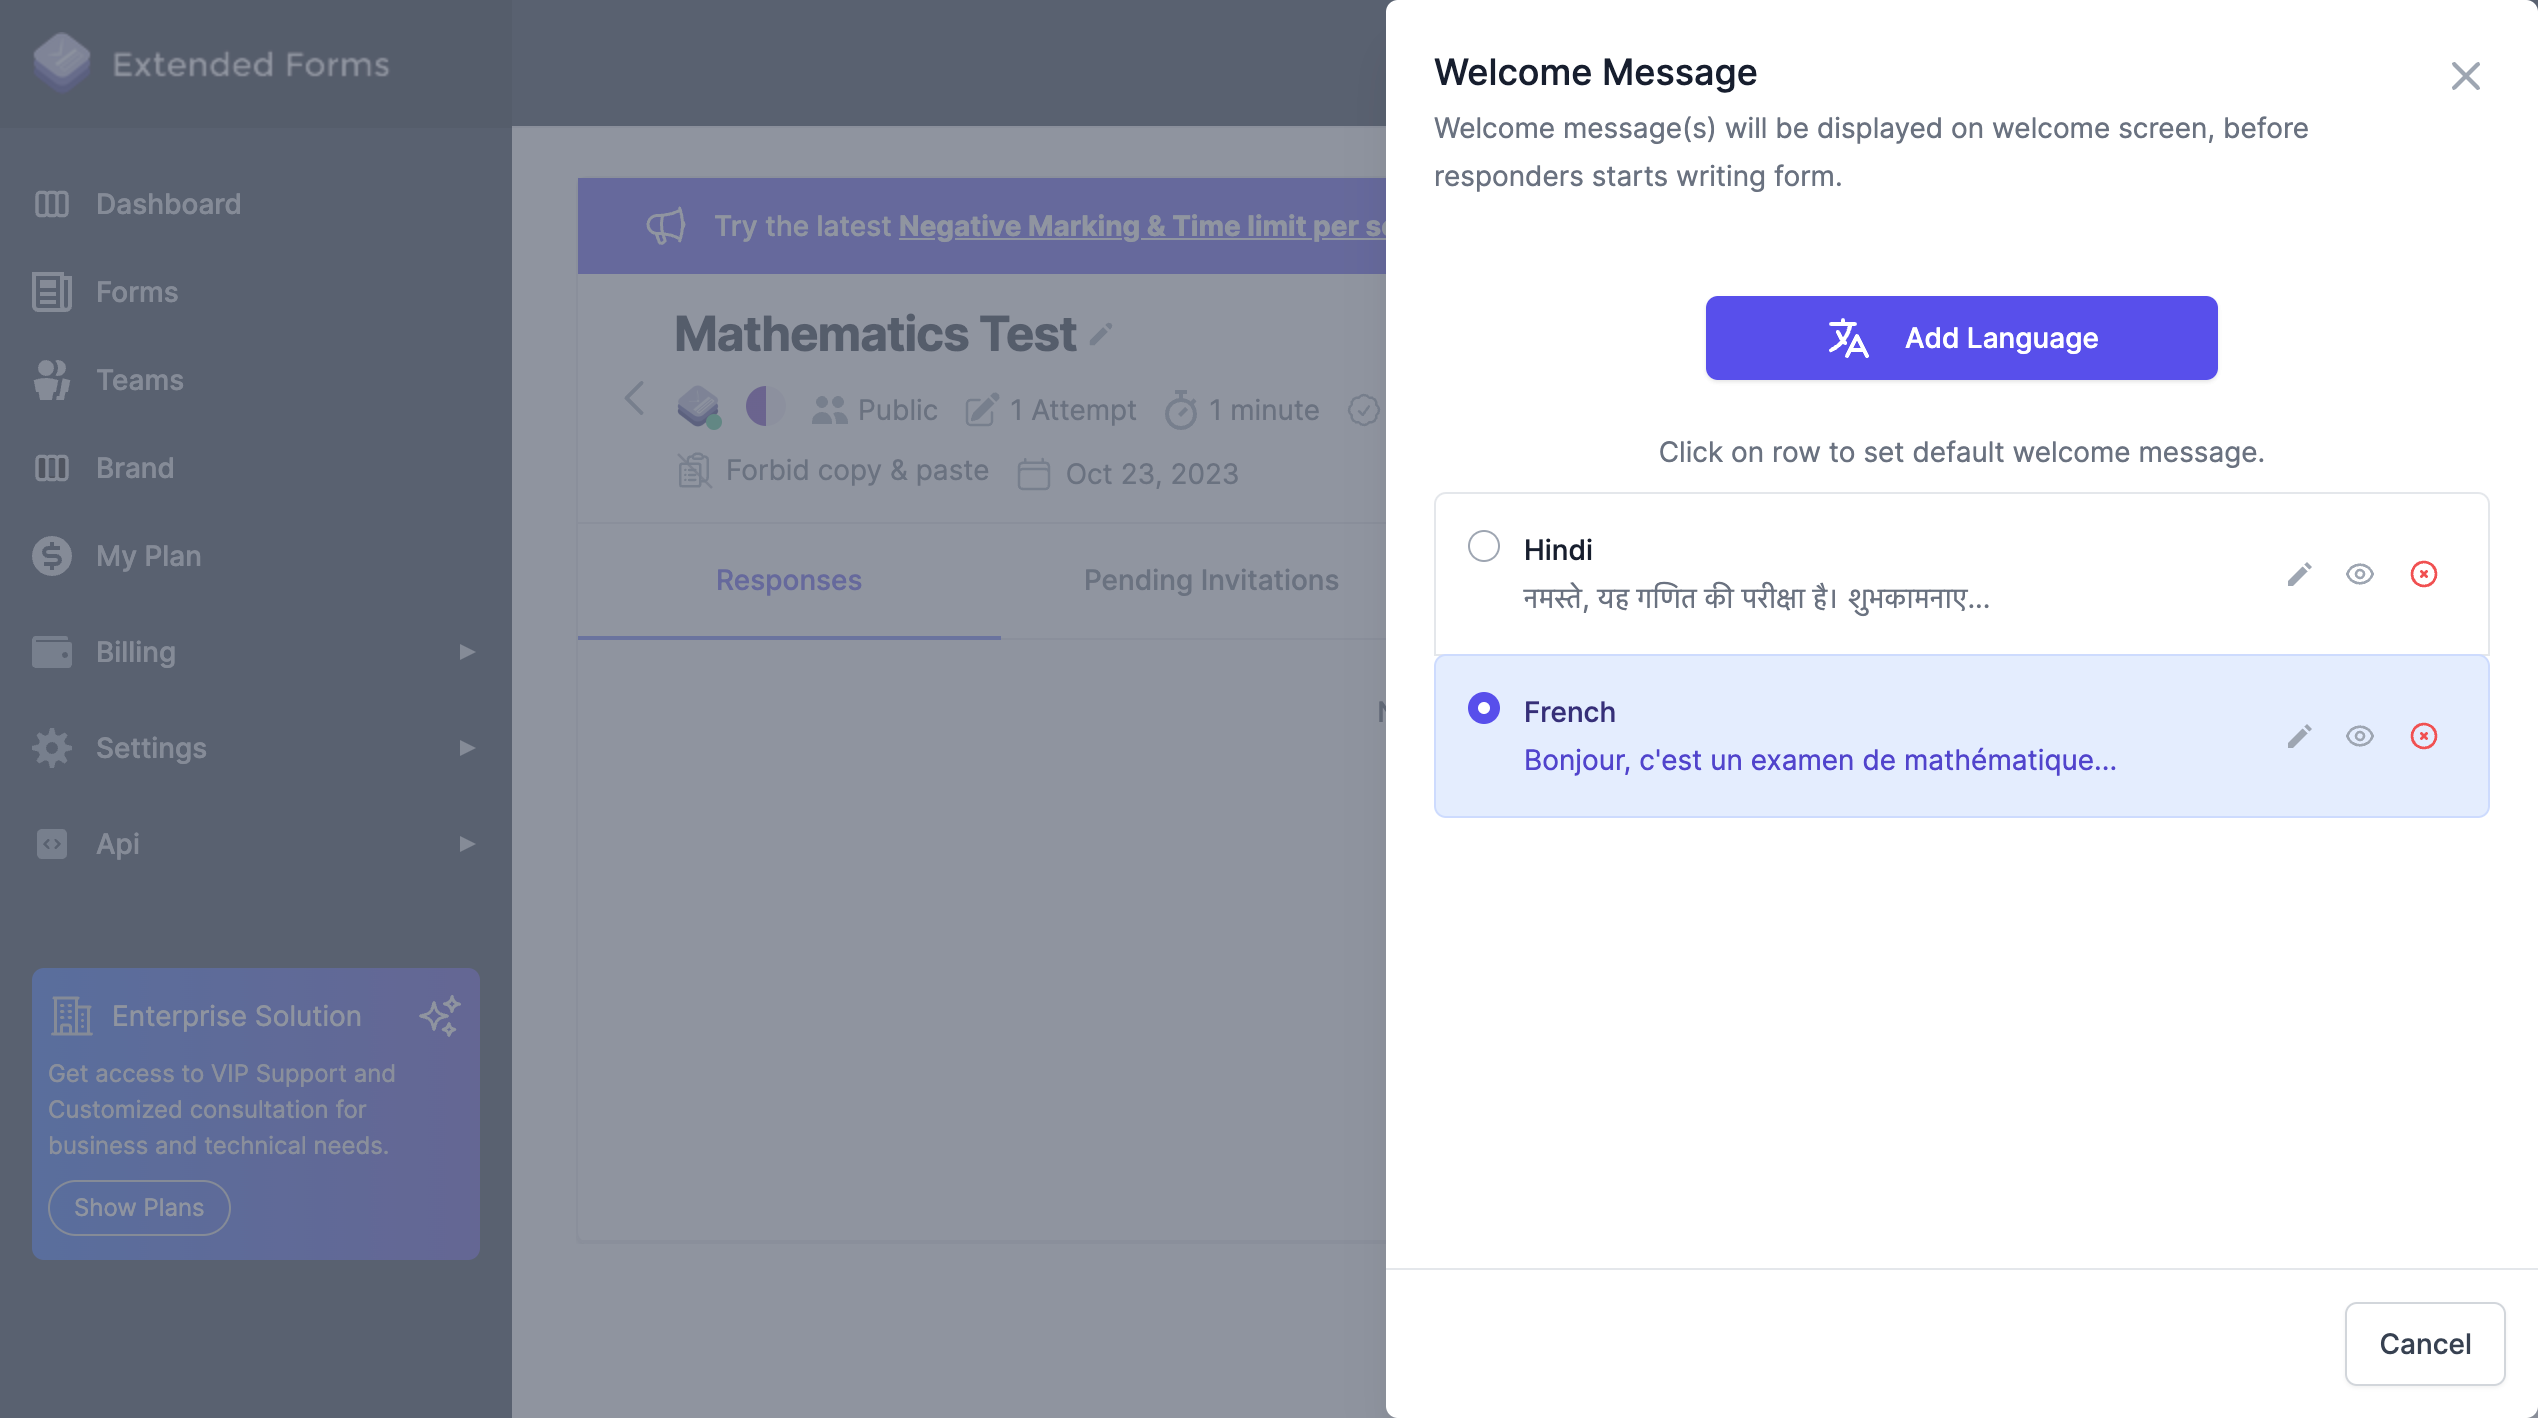Image resolution: width=2538 pixels, height=1418 pixels.
Task: View My Plan from the sidebar
Action: (147, 555)
